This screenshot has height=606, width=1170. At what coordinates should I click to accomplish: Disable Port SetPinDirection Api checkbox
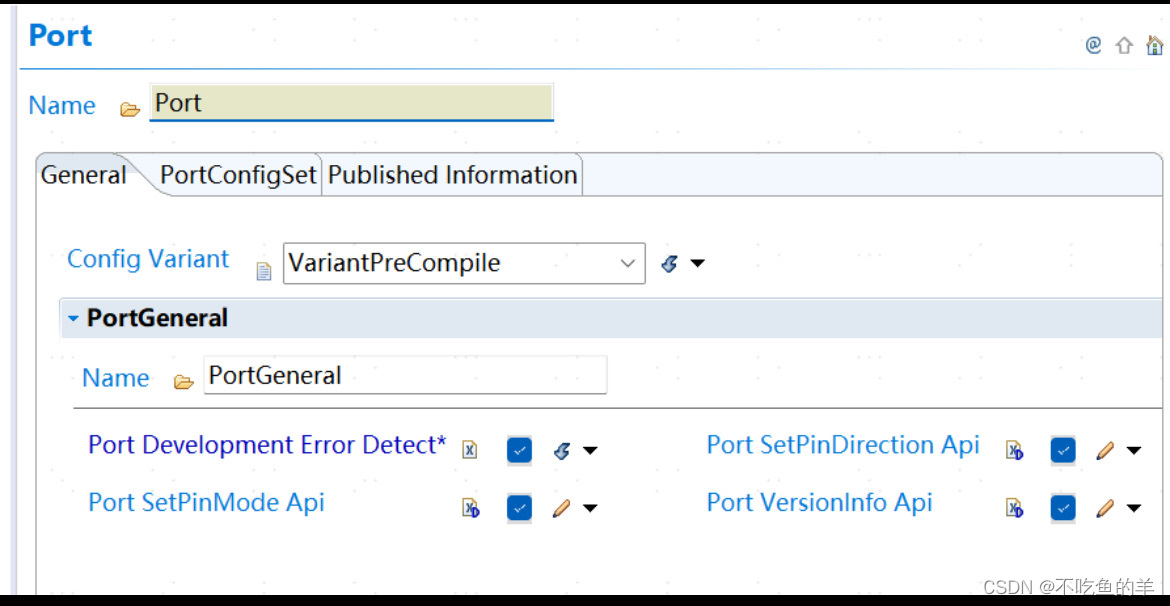coord(1063,450)
